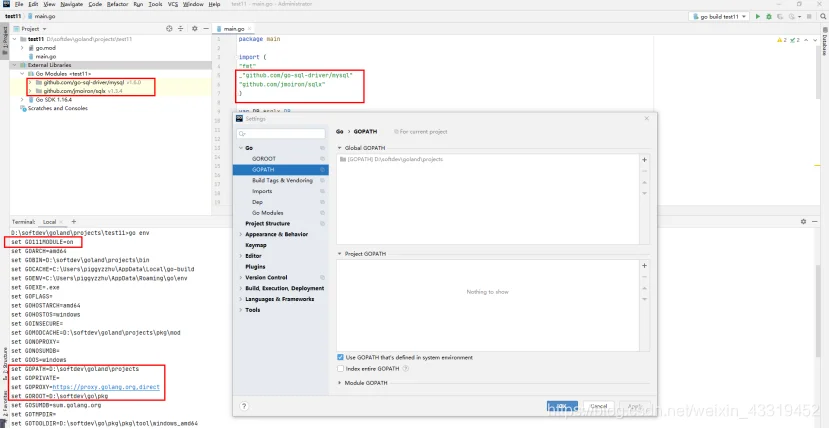The width and height of the screenshot is (829, 429).
Task: Collapse the Global GOPATH section
Action: click(339, 148)
